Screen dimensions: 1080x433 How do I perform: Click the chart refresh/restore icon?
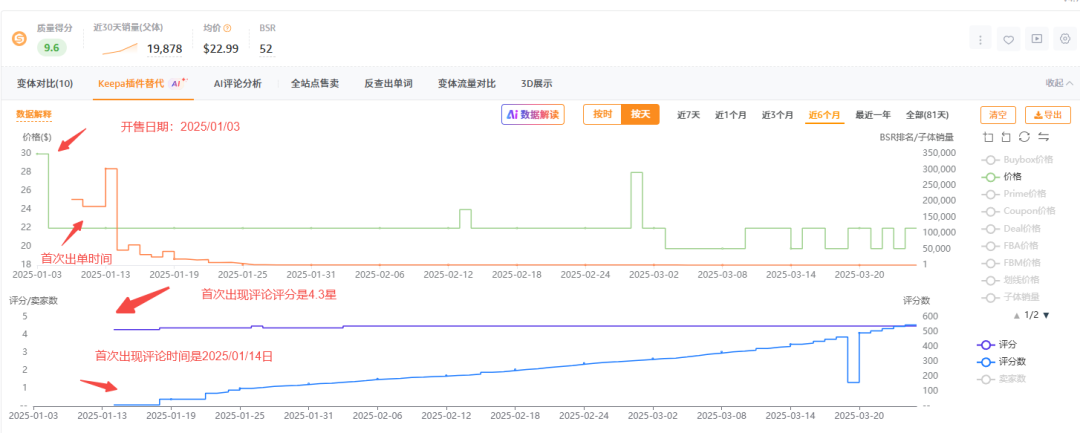tap(1024, 137)
